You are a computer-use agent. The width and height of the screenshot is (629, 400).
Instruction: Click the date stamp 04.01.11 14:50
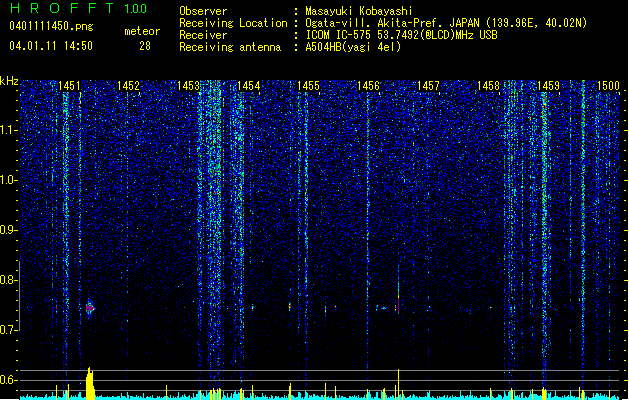pyautogui.click(x=51, y=46)
